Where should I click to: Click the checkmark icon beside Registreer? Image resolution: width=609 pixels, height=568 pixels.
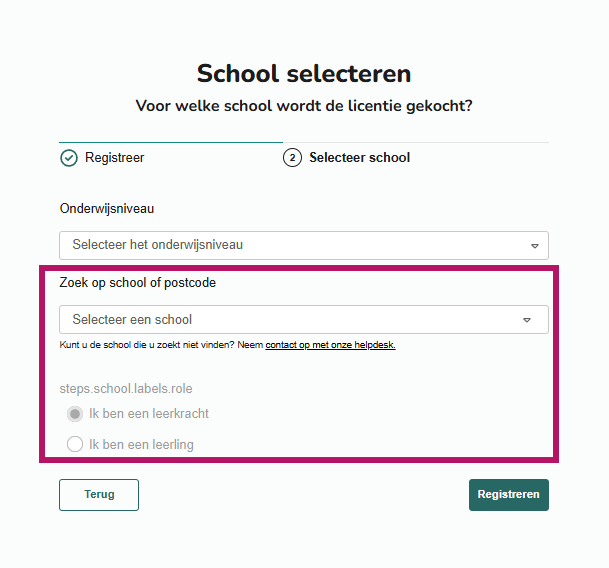point(69,158)
